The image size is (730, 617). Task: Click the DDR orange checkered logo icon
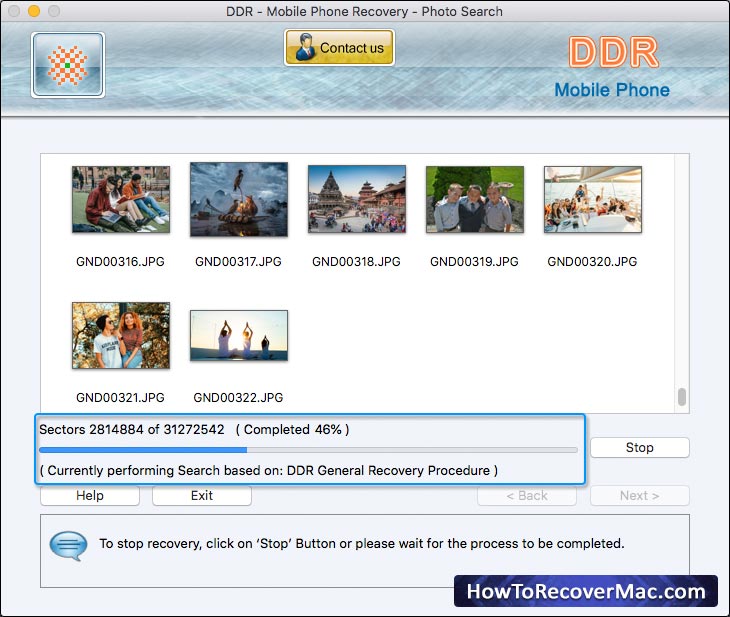click(68, 65)
